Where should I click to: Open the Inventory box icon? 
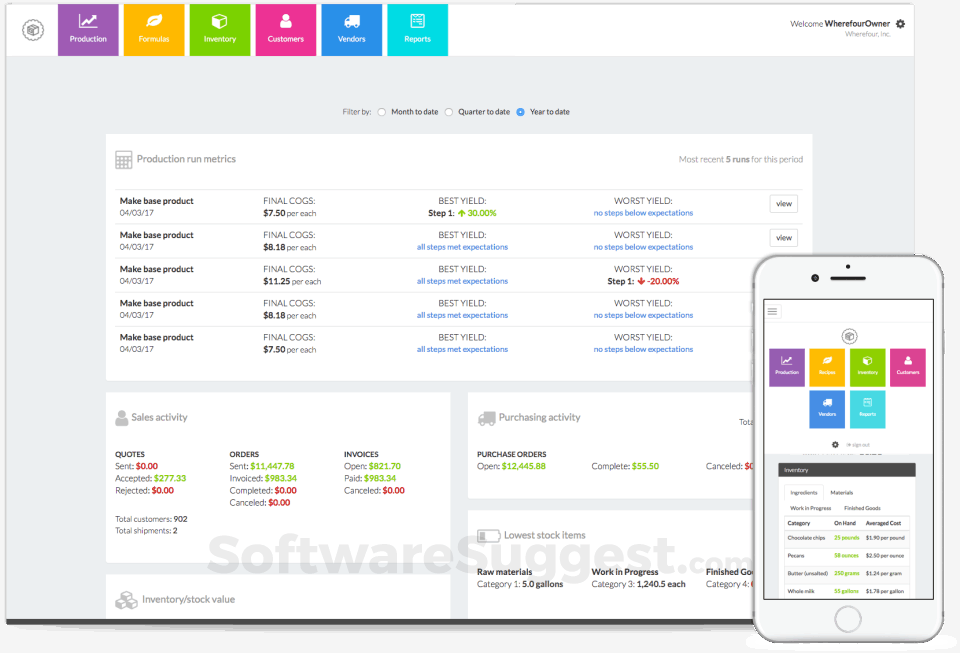click(220, 30)
